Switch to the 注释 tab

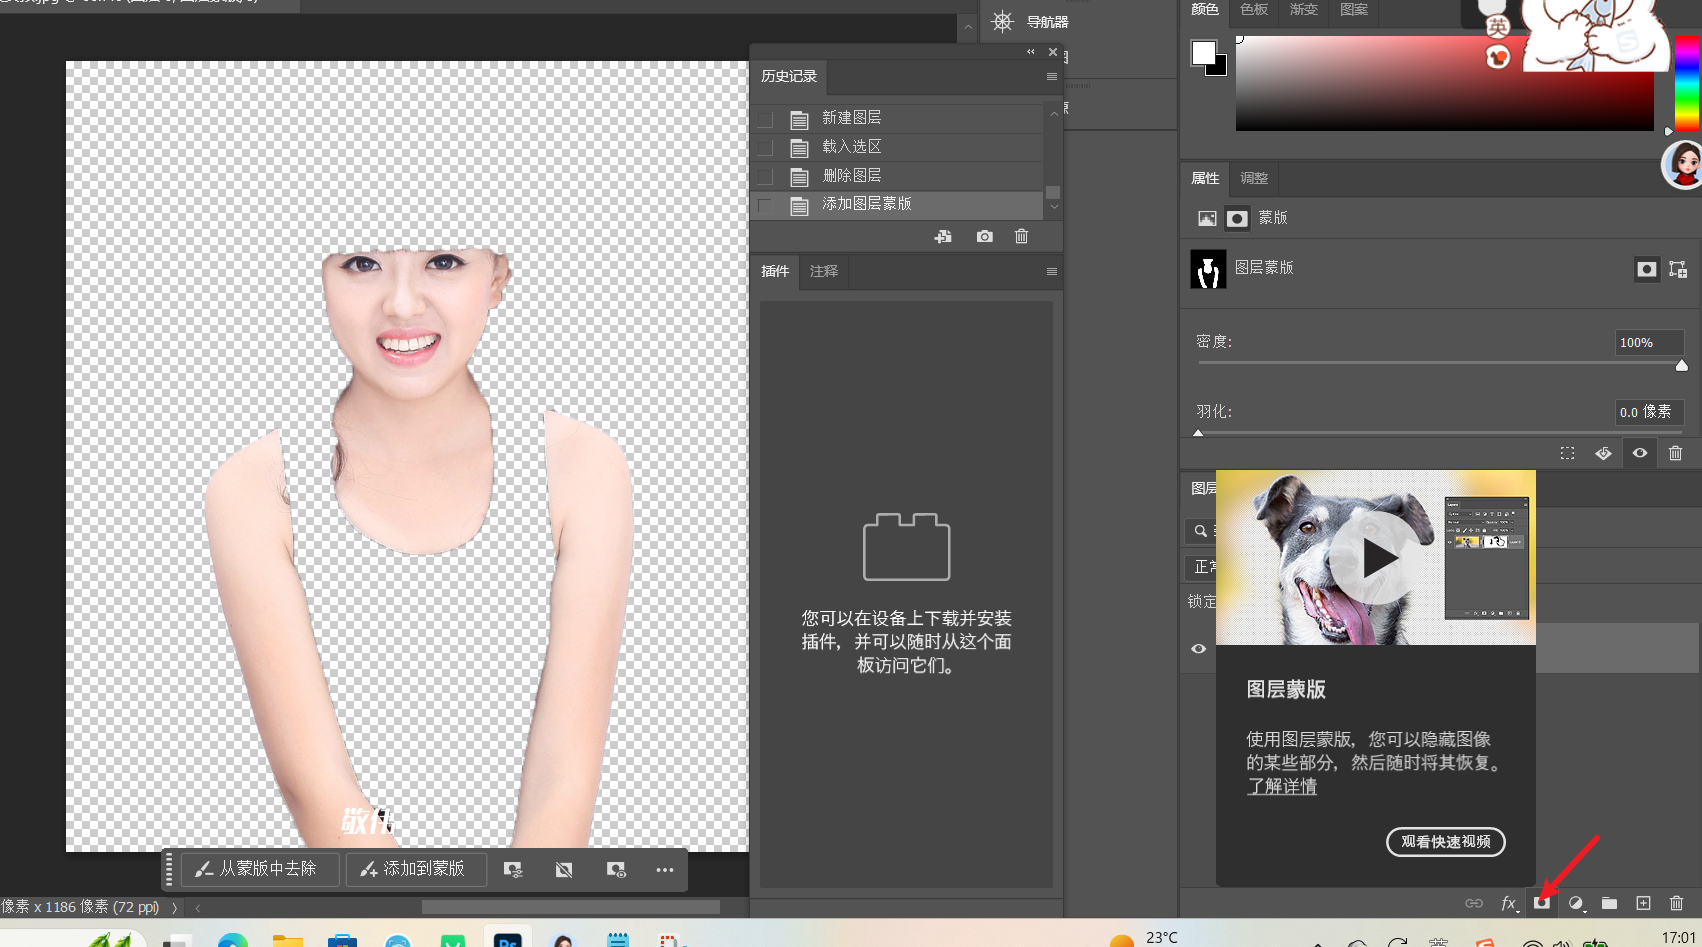point(824,271)
